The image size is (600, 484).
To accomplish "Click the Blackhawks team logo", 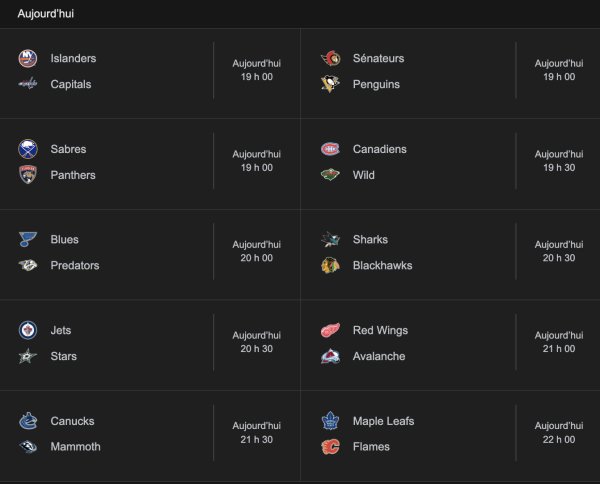I will tap(330, 266).
